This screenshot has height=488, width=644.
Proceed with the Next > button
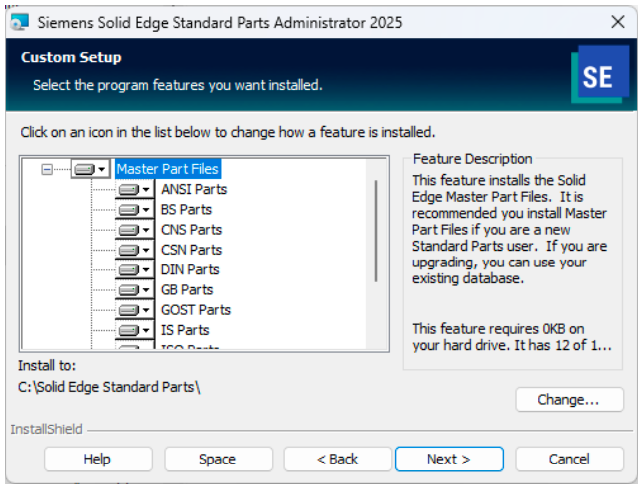(x=449, y=459)
